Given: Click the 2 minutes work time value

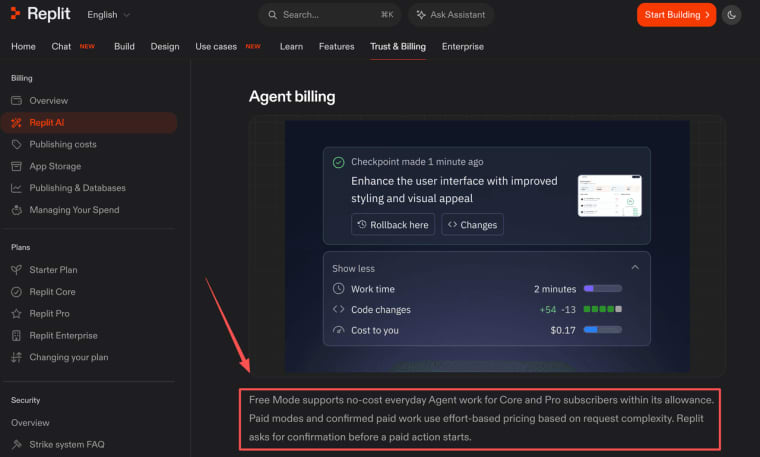Looking at the screenshot, I should [x=554, y=289].
